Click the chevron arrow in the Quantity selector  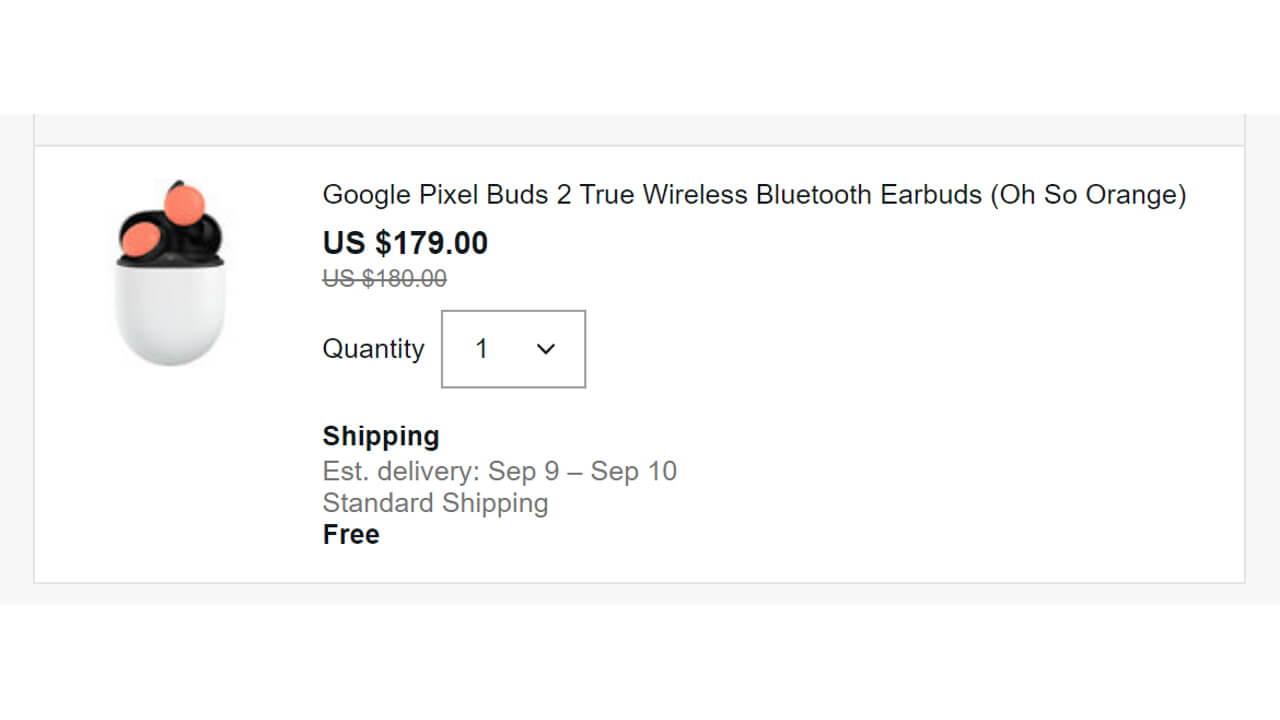click(545, 349)
